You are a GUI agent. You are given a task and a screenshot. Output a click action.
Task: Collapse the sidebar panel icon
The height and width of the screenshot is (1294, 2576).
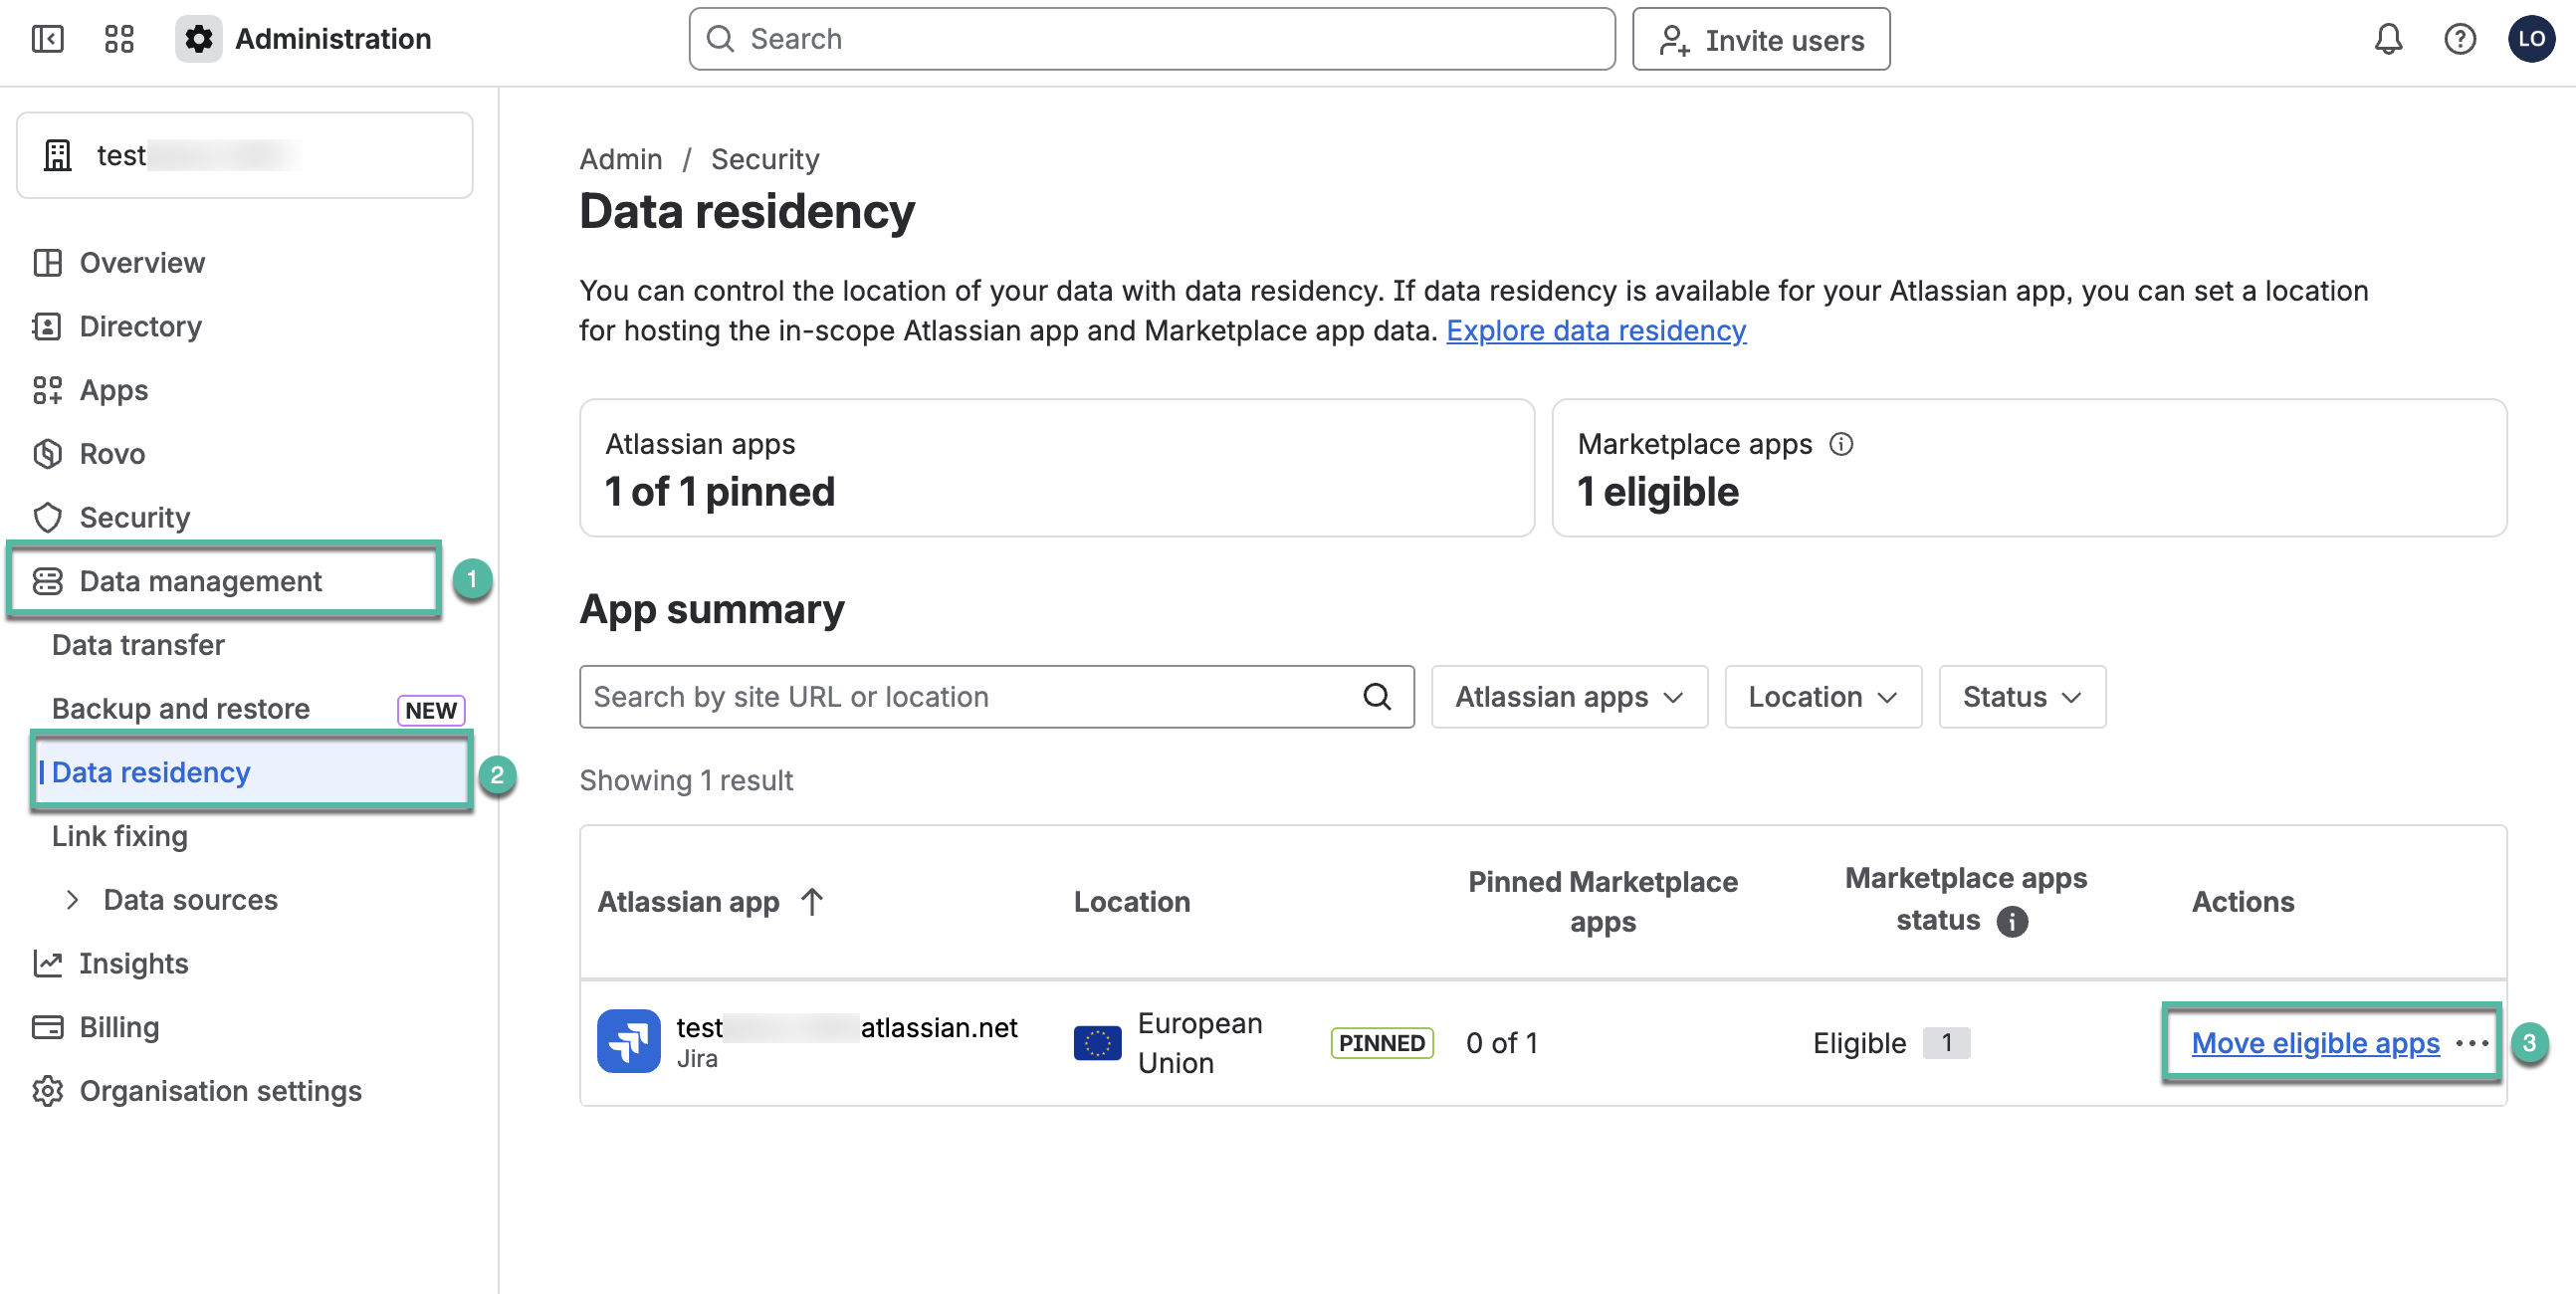[47, 39]
